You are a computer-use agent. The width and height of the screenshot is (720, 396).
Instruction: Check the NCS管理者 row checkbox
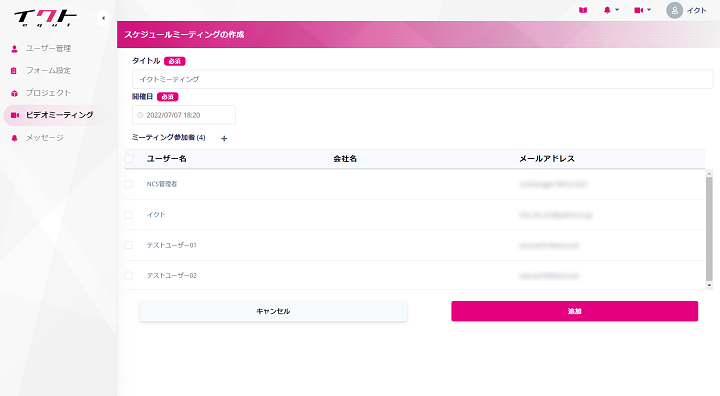129,184
